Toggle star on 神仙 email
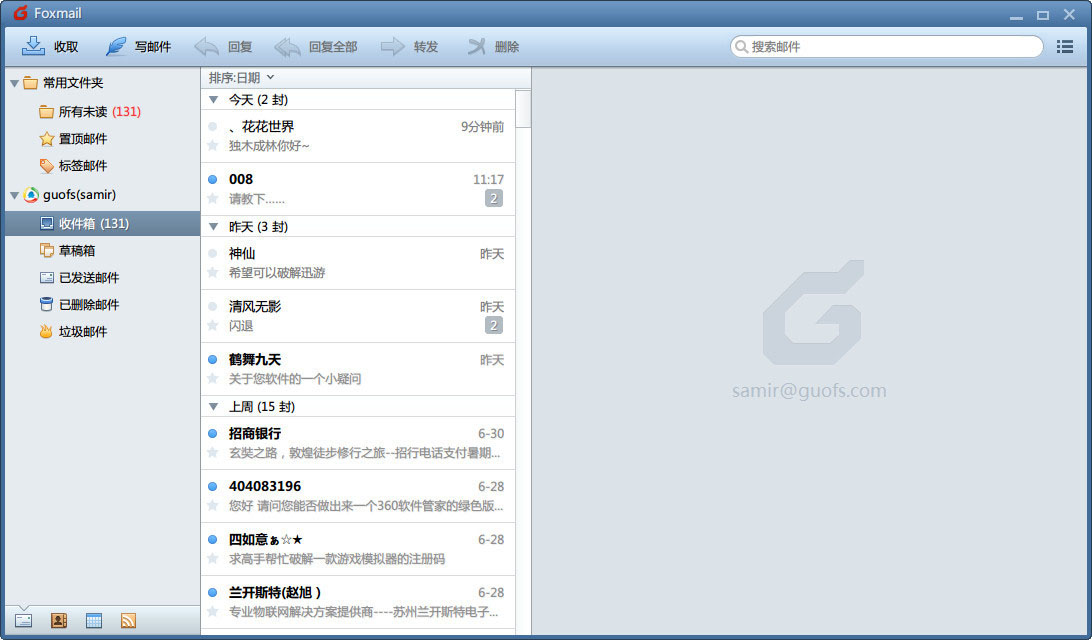The width and height of the screenshot is (1092, 640). click(213, 272)
